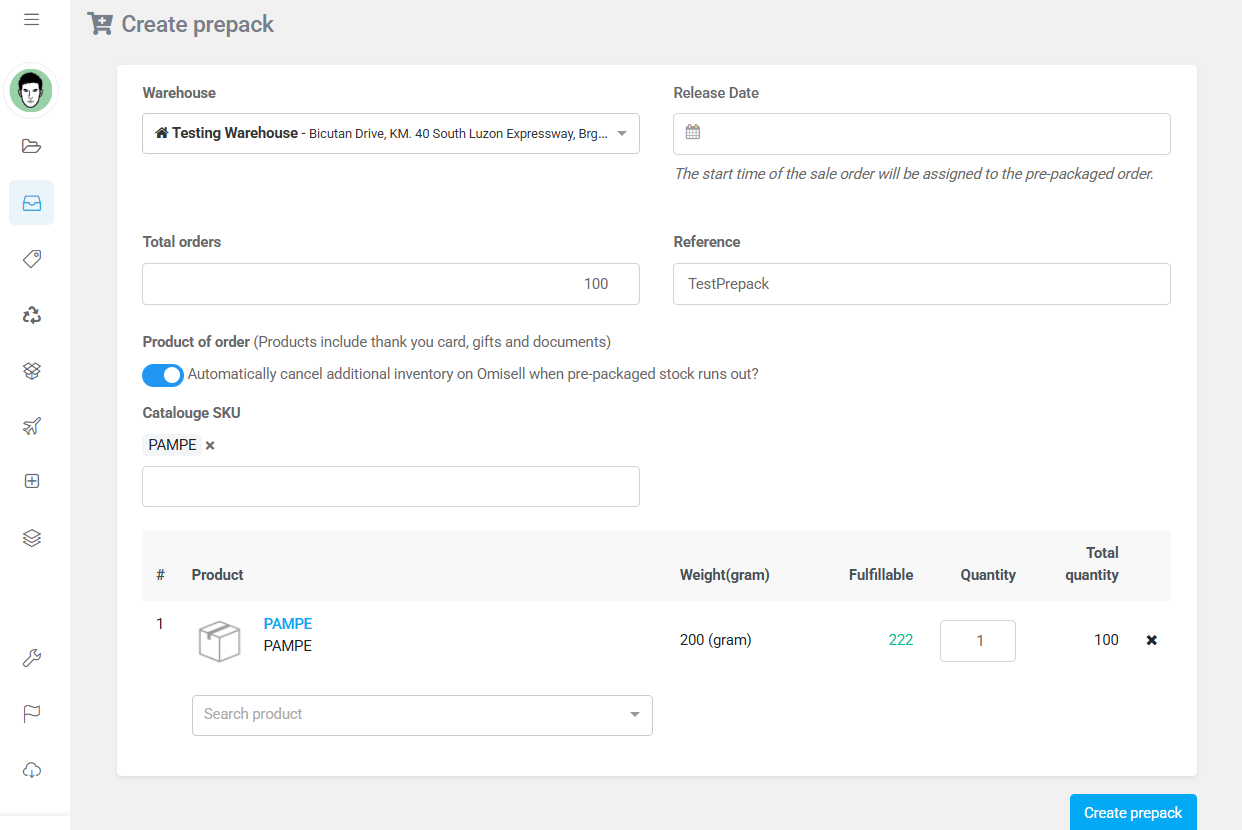This screenshot has width=1242, height=830.
Task: Delete the PAMPE product row
Action: pyautogui.click(x=1151, y=640)
